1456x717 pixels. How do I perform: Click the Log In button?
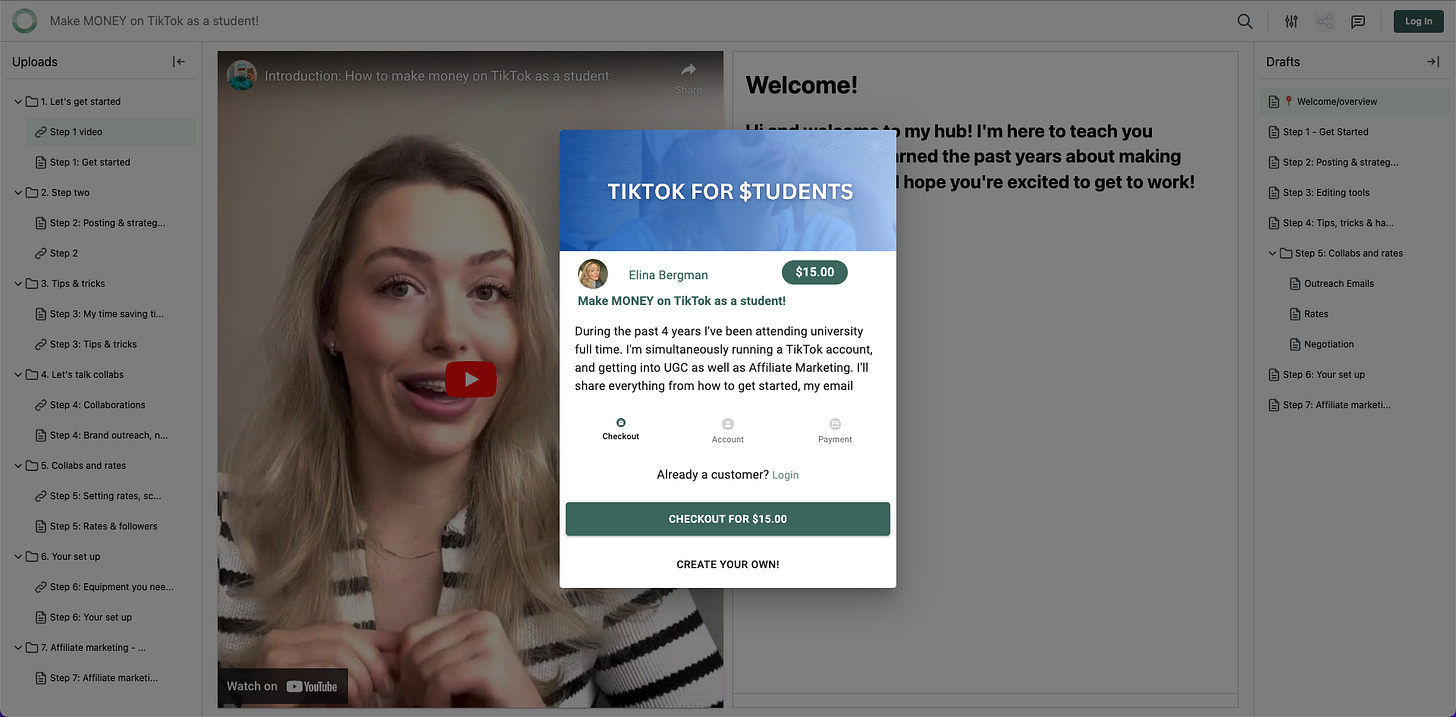pos(1418,21)
